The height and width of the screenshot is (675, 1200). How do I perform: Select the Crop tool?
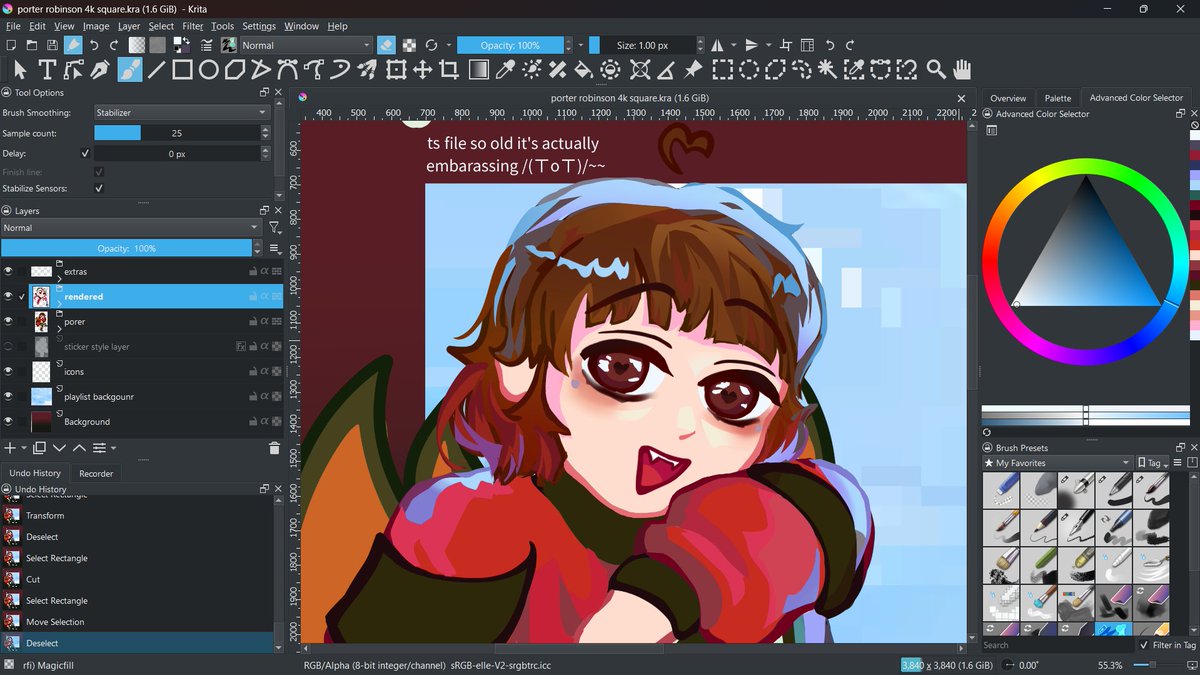point(450,69)
